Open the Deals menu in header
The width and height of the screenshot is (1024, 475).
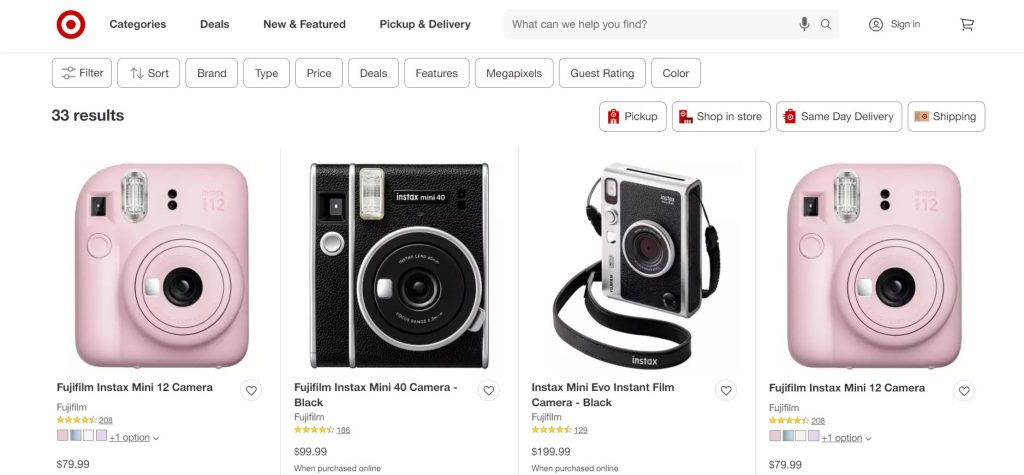[x=214, y=24]
